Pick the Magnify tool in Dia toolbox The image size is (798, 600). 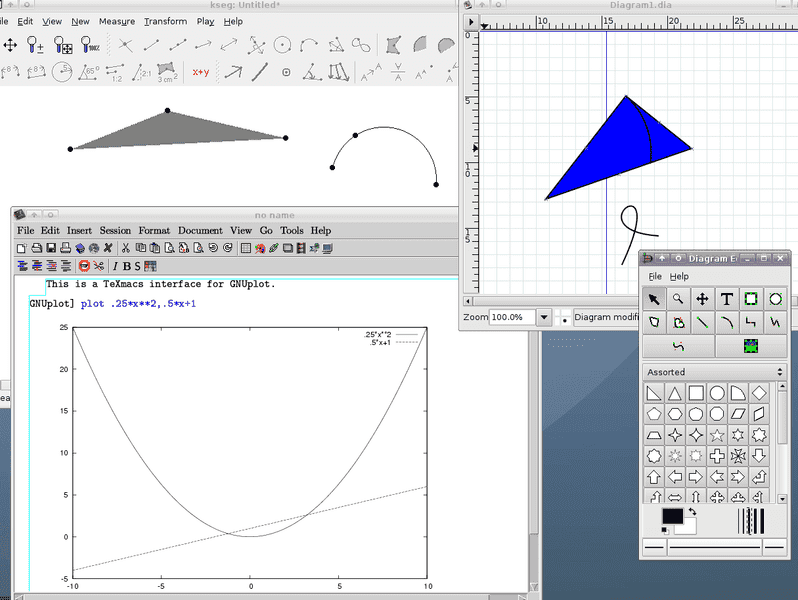(x=678, y=299)
